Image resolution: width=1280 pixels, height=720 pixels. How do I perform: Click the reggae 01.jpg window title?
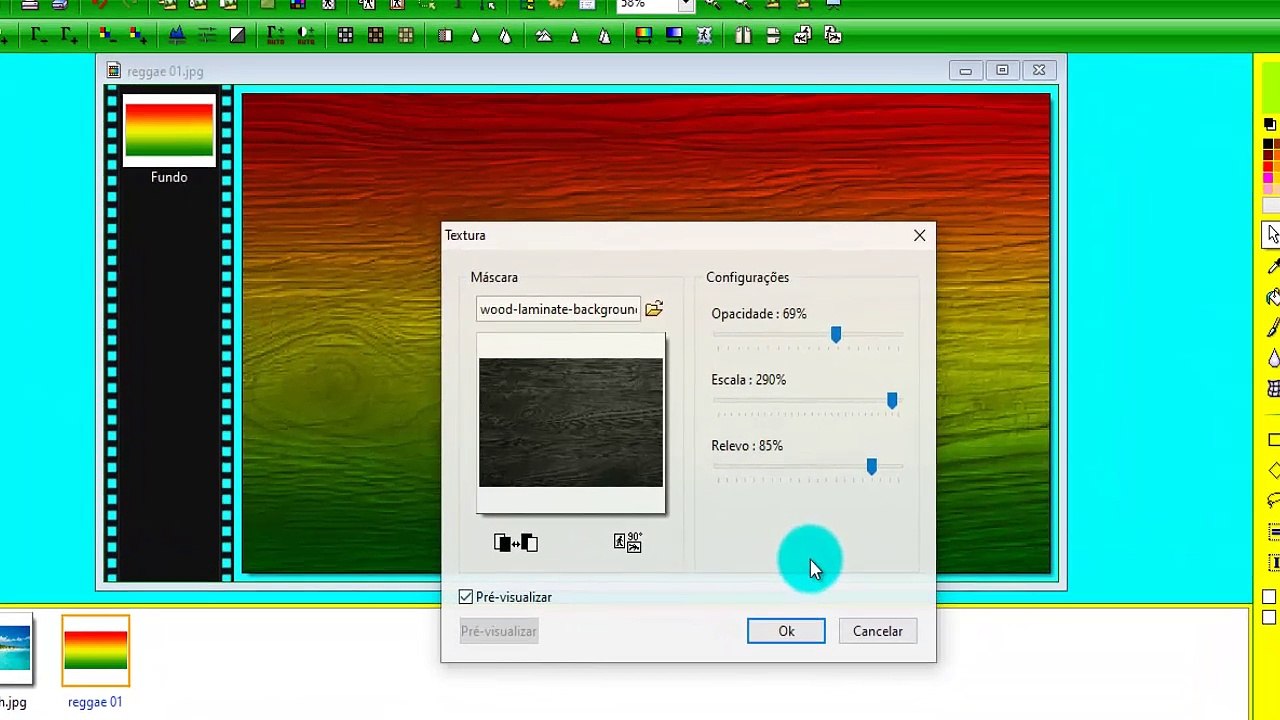pos(165,71)
